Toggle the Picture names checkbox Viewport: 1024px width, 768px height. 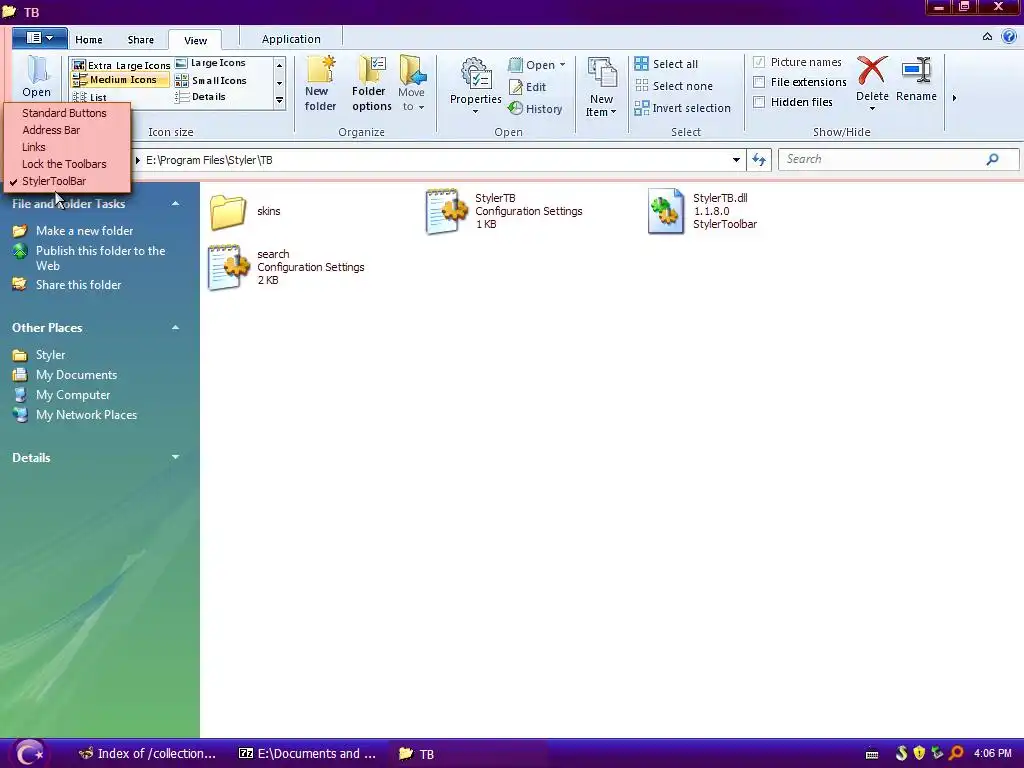pyautogui.click(x=758, y=62)
